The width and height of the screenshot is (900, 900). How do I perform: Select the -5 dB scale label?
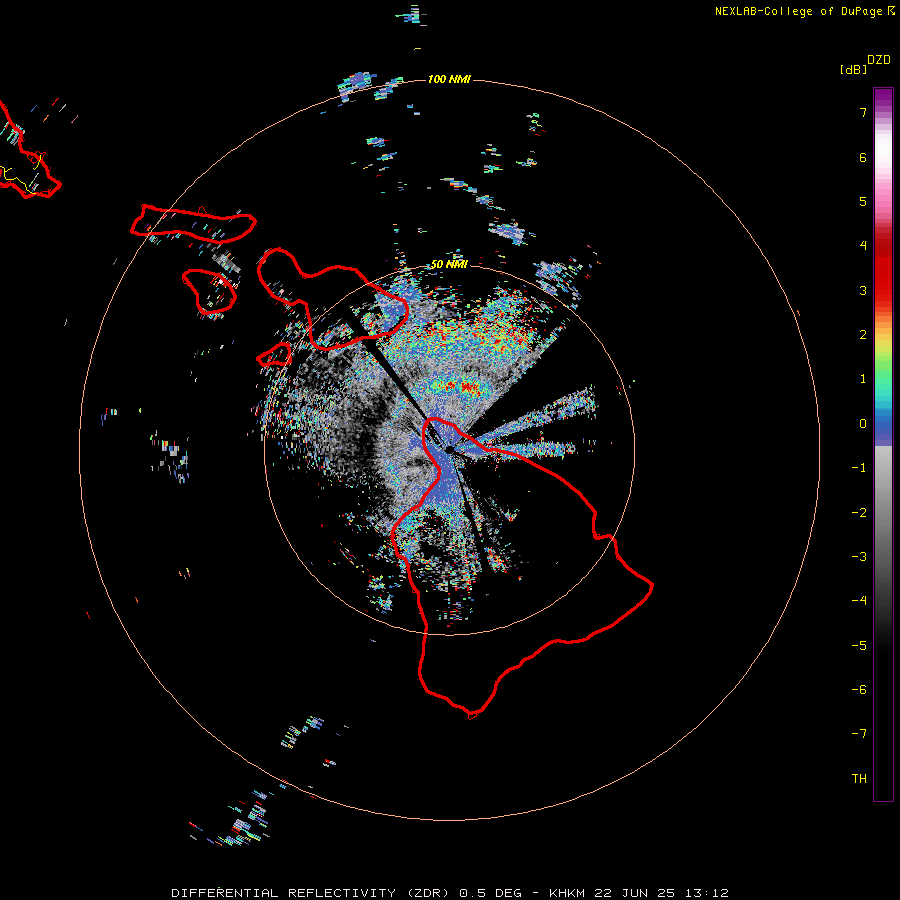pos(859,646)
